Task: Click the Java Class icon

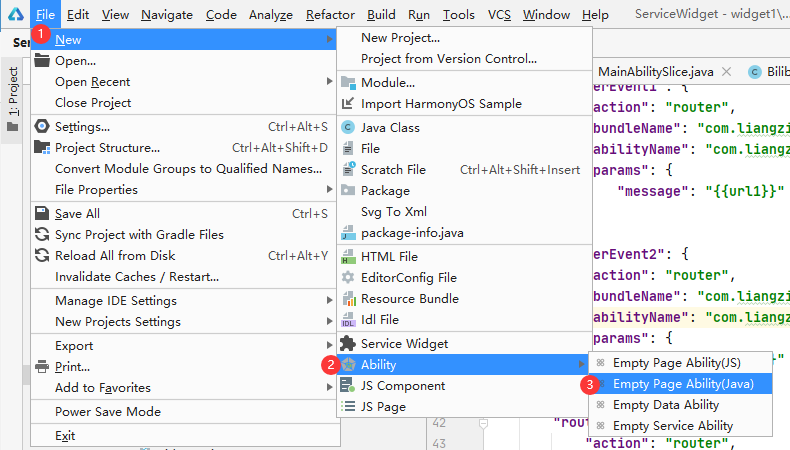Action: 348,127
